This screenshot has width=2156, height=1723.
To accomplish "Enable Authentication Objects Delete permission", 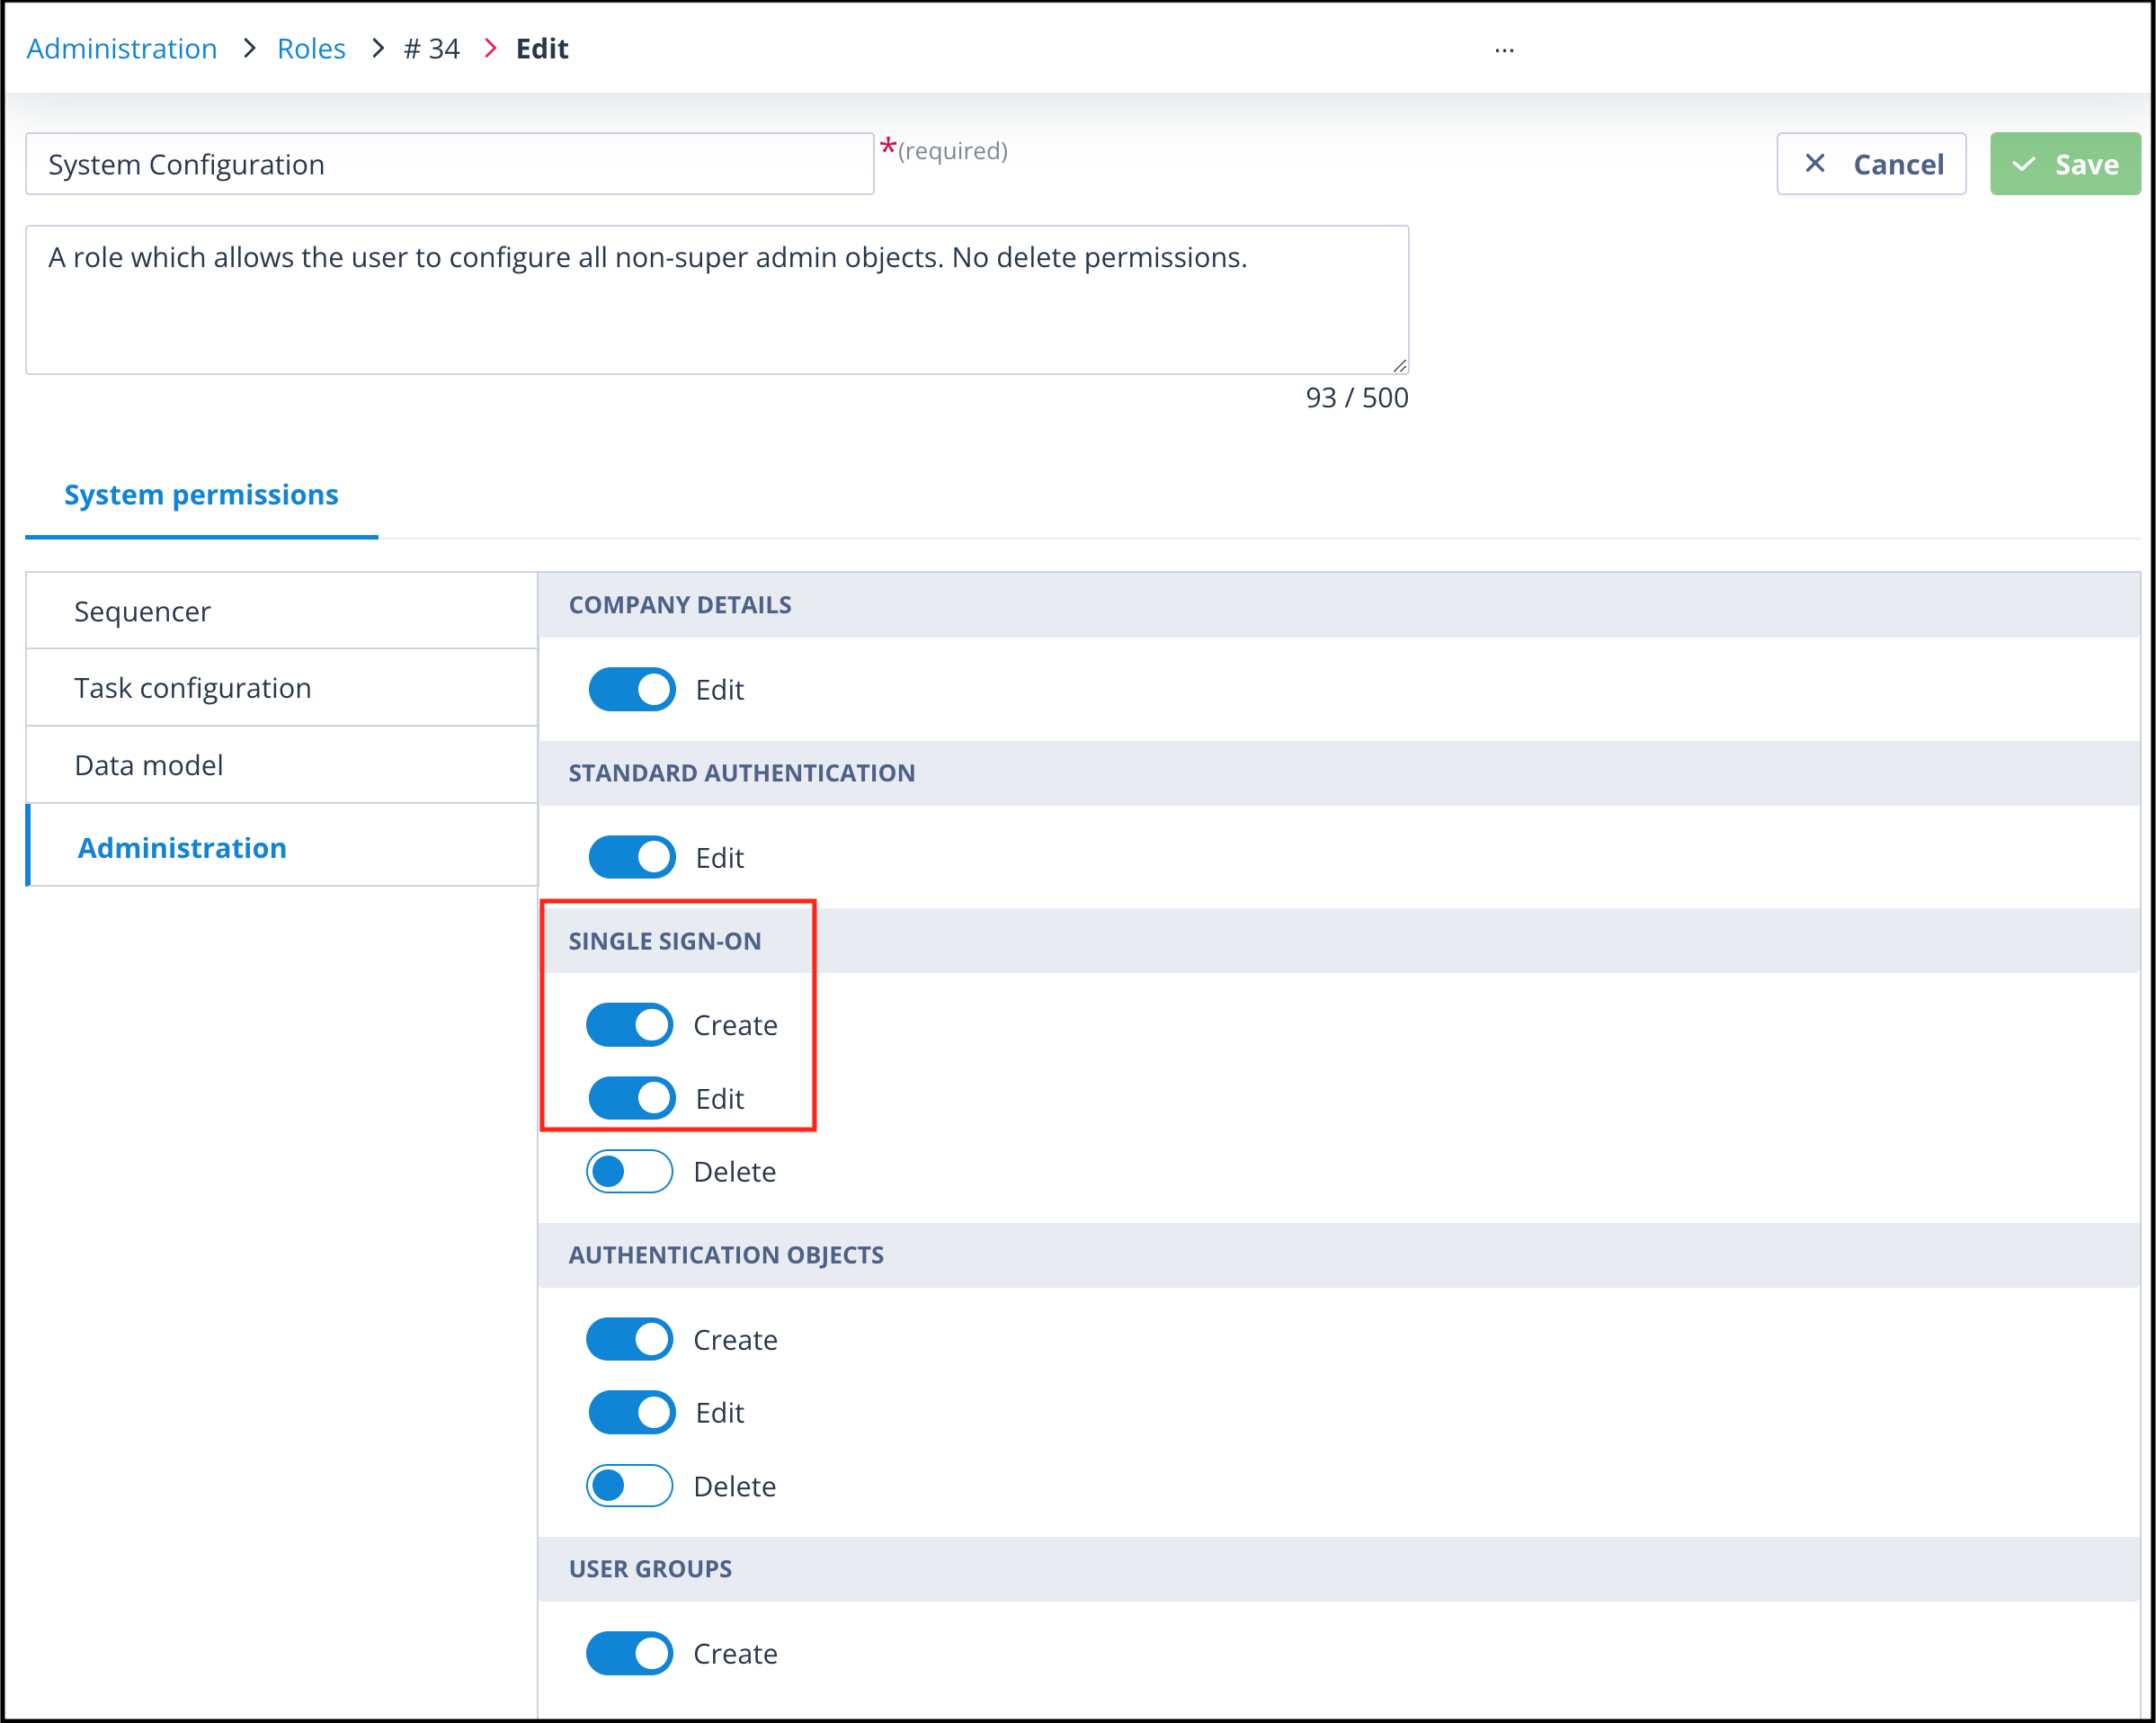I will 630,1485.
